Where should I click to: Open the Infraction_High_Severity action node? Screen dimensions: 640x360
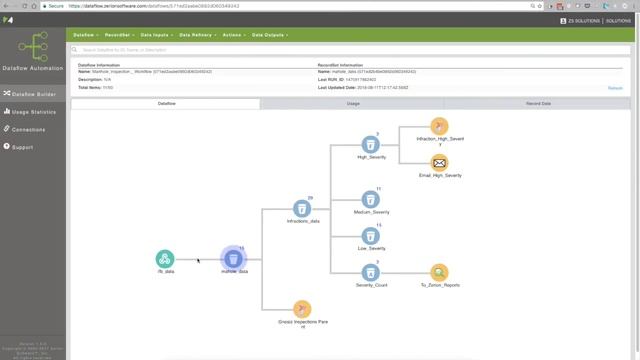439,126
